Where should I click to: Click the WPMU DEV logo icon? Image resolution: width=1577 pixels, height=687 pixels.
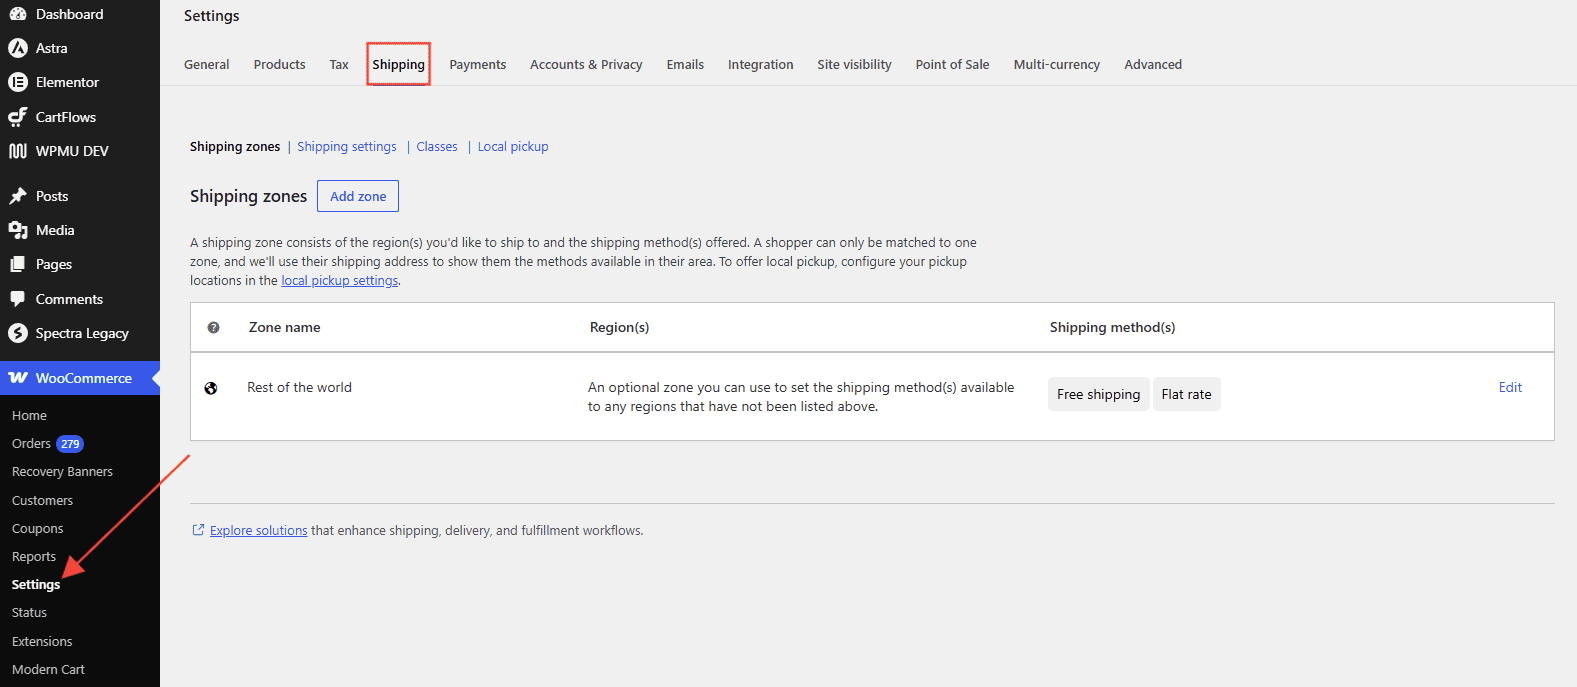pos(18,151)
